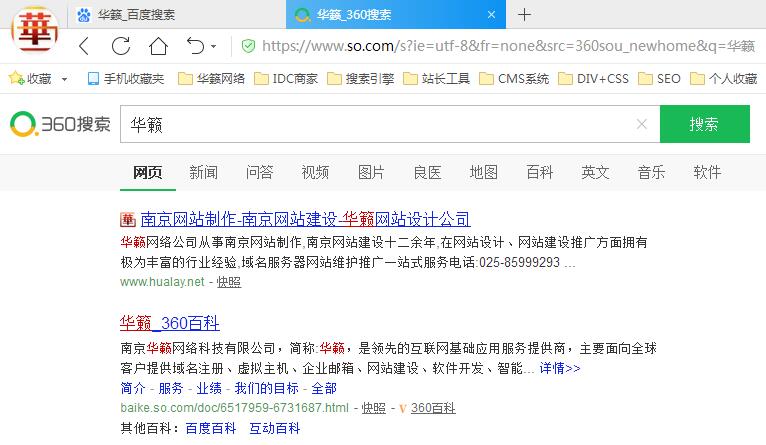Open 快照 for the baike.so.com result

(374, 408)
